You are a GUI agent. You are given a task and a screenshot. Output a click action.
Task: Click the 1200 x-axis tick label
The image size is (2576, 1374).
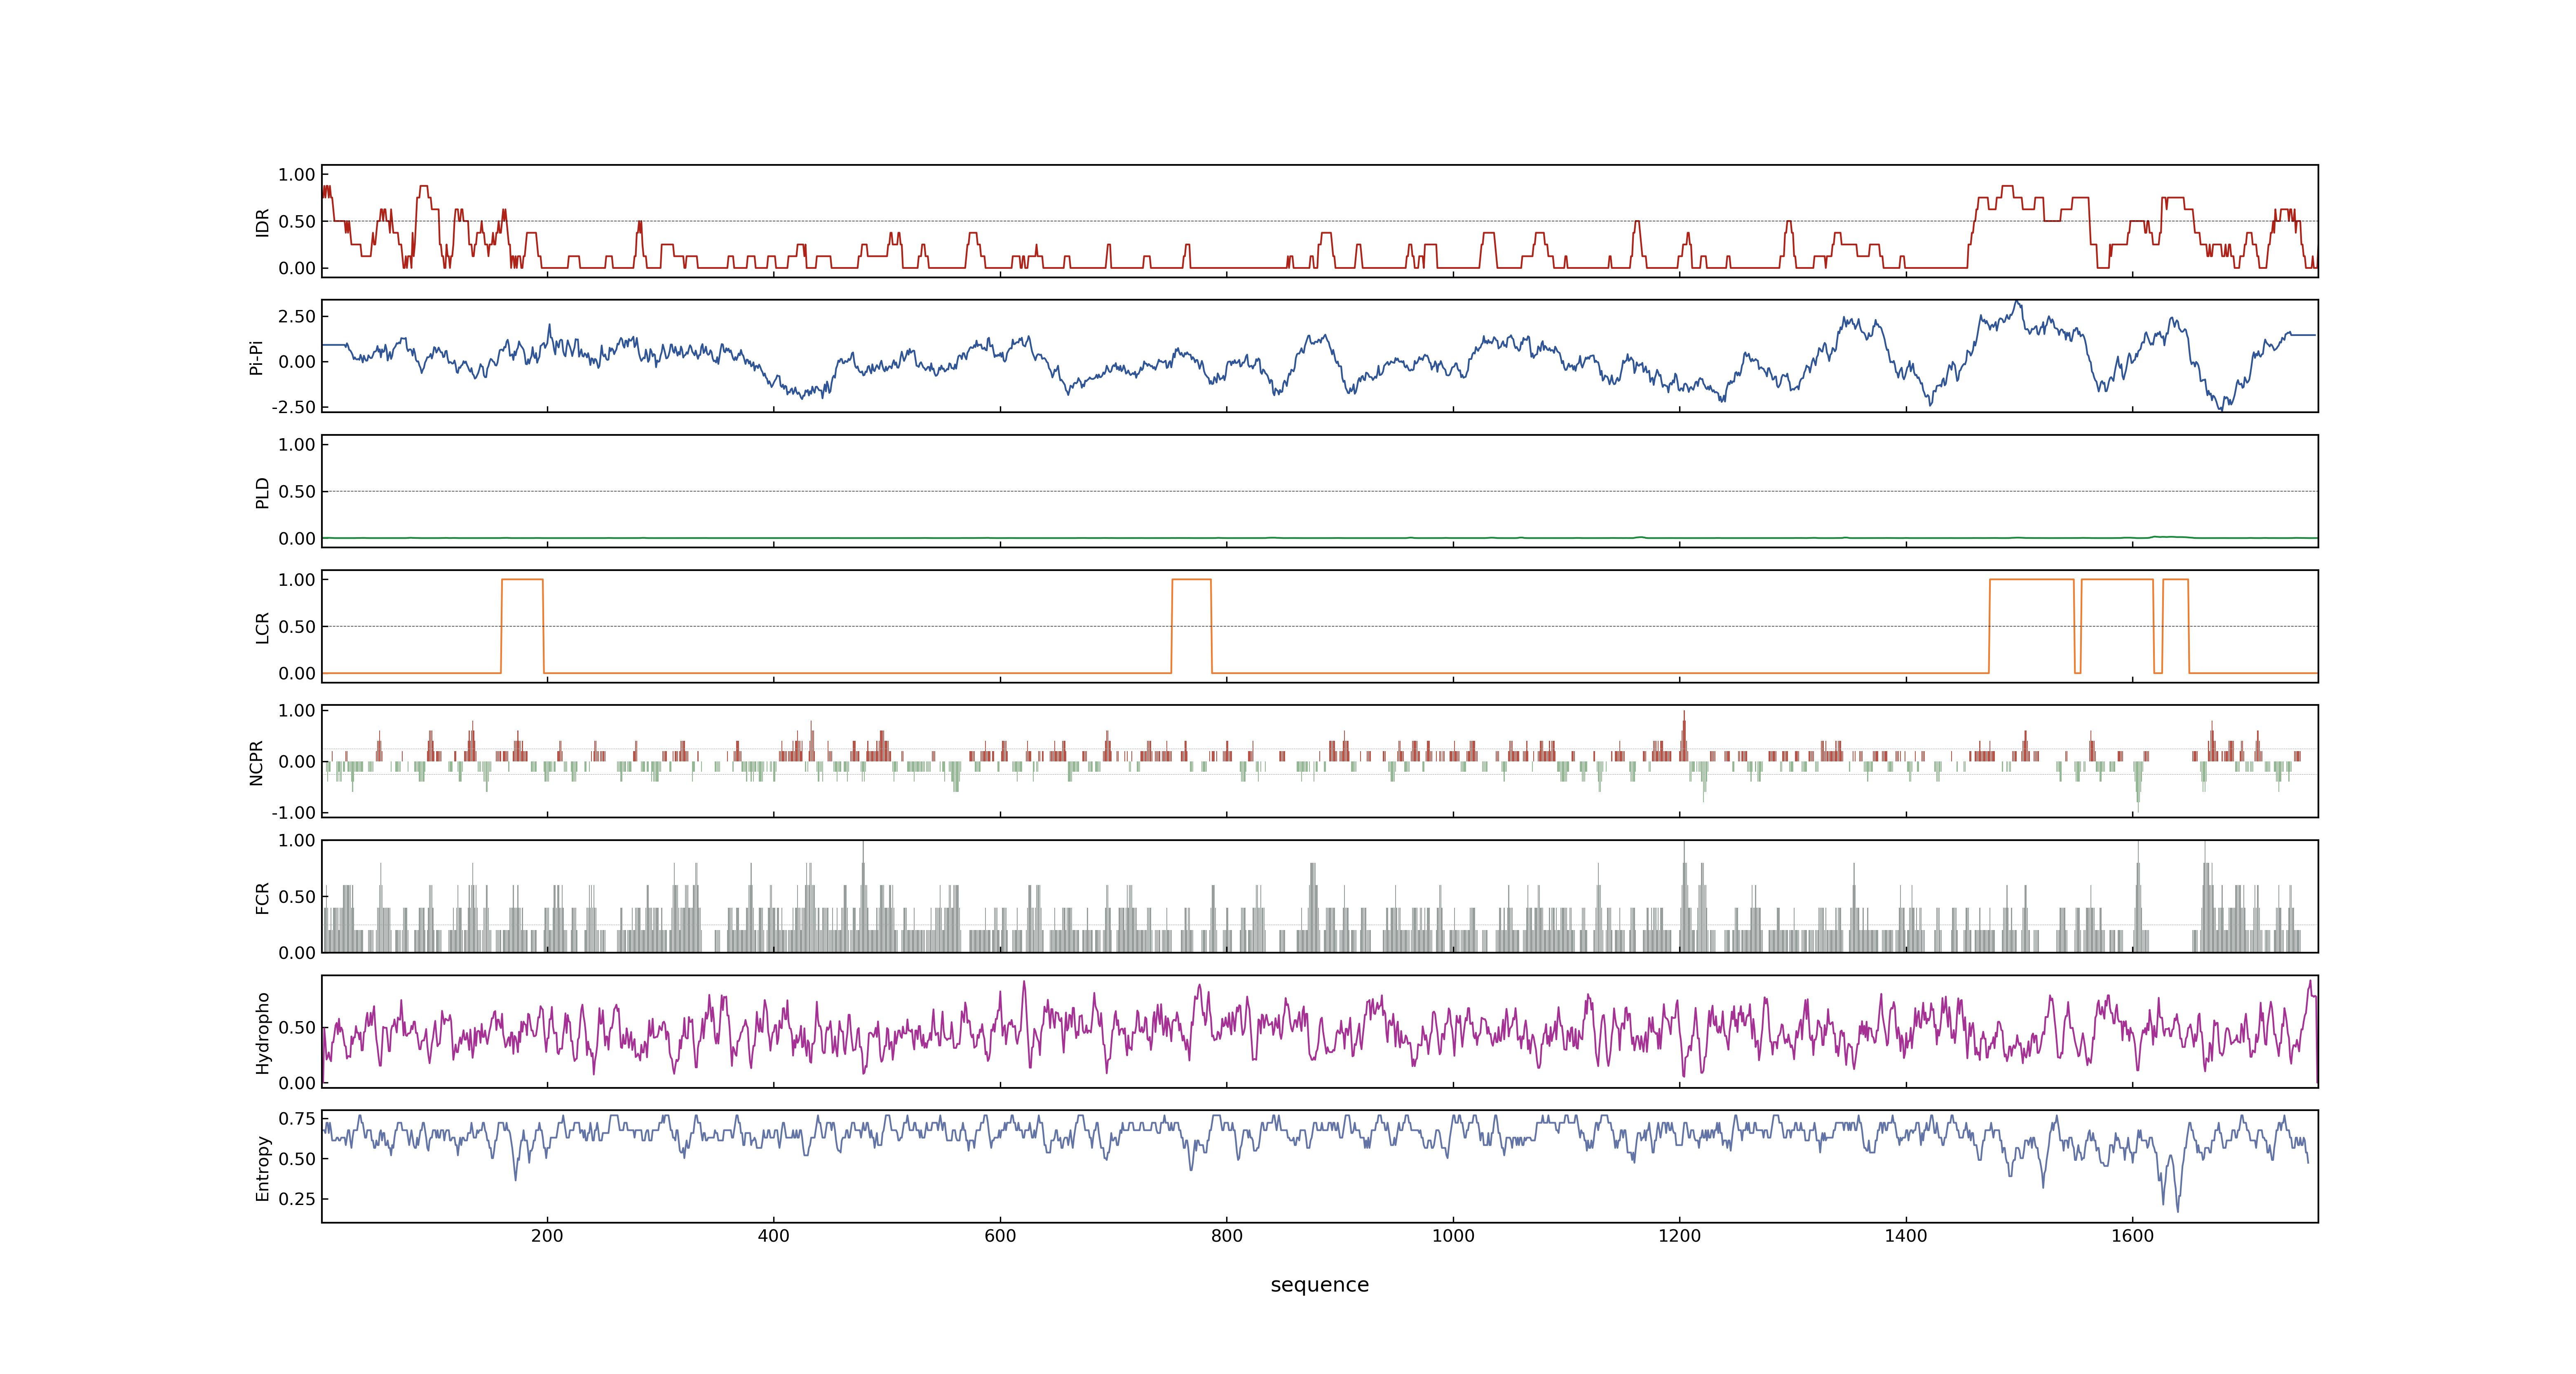(1679, 1236)
